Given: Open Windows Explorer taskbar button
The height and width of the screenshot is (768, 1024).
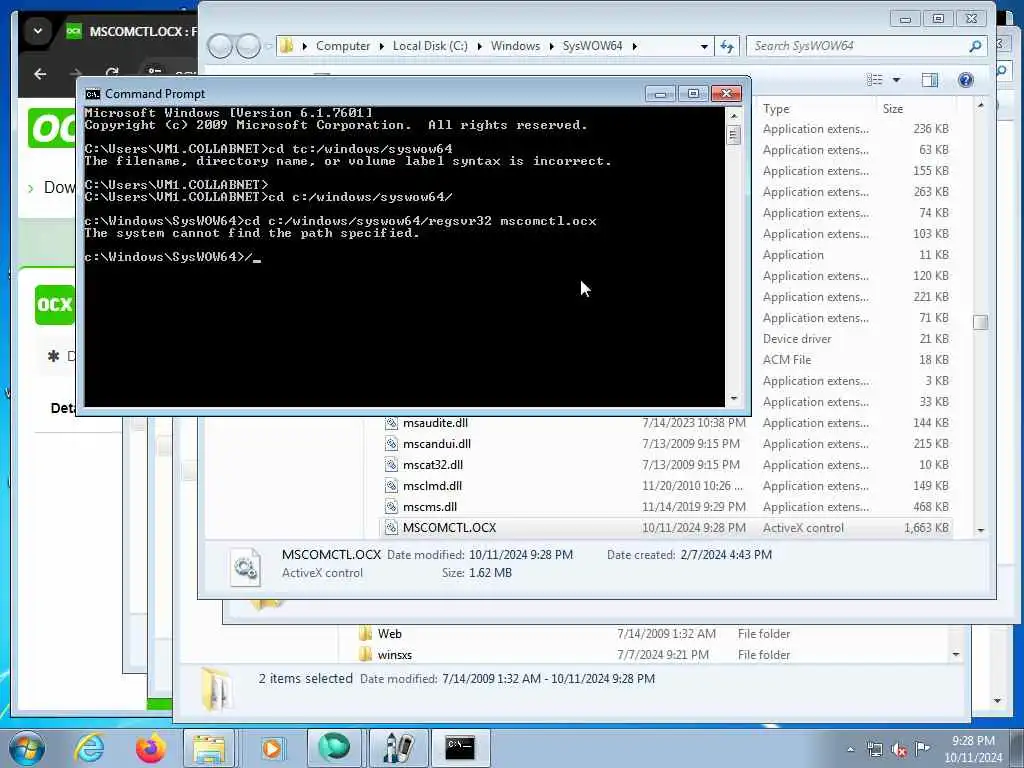Looking at the screenshot, I should click(209, 748).
